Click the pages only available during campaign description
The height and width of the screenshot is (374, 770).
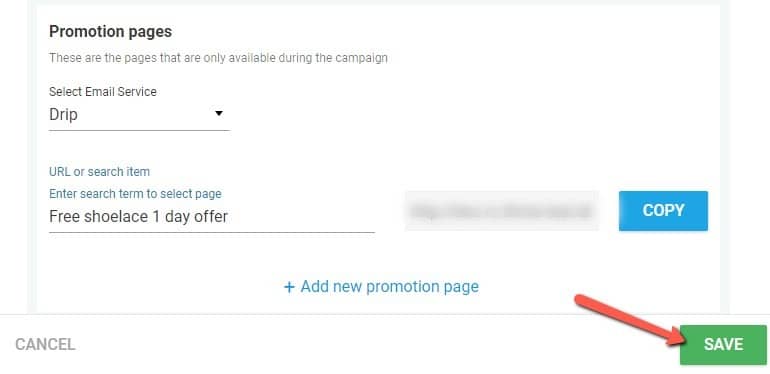tap(218, 58)
